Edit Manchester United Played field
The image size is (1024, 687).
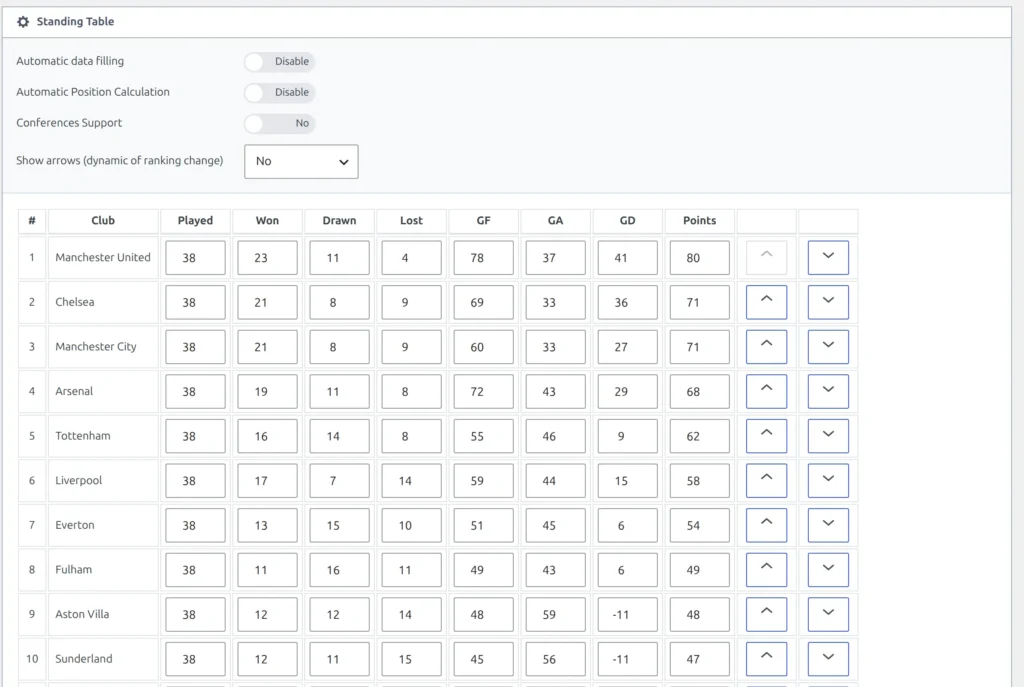click(x=195, y=257)
